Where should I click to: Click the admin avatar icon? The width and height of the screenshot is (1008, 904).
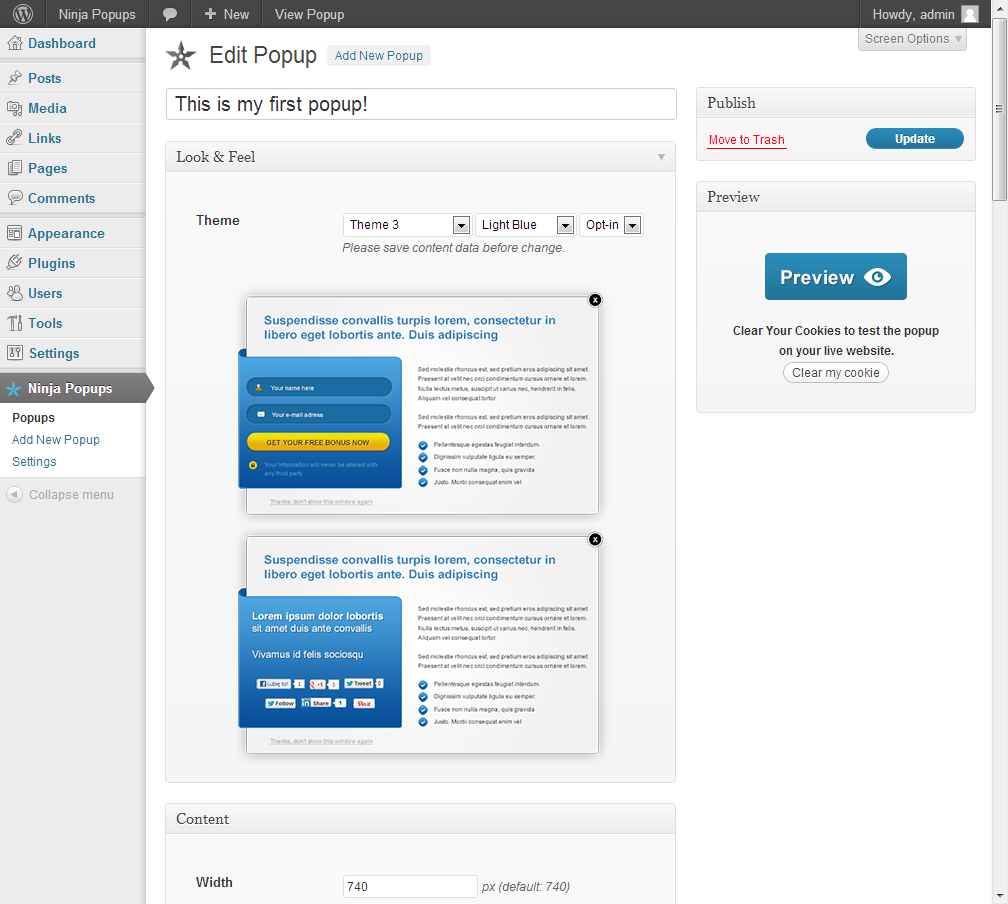point(969,14)
